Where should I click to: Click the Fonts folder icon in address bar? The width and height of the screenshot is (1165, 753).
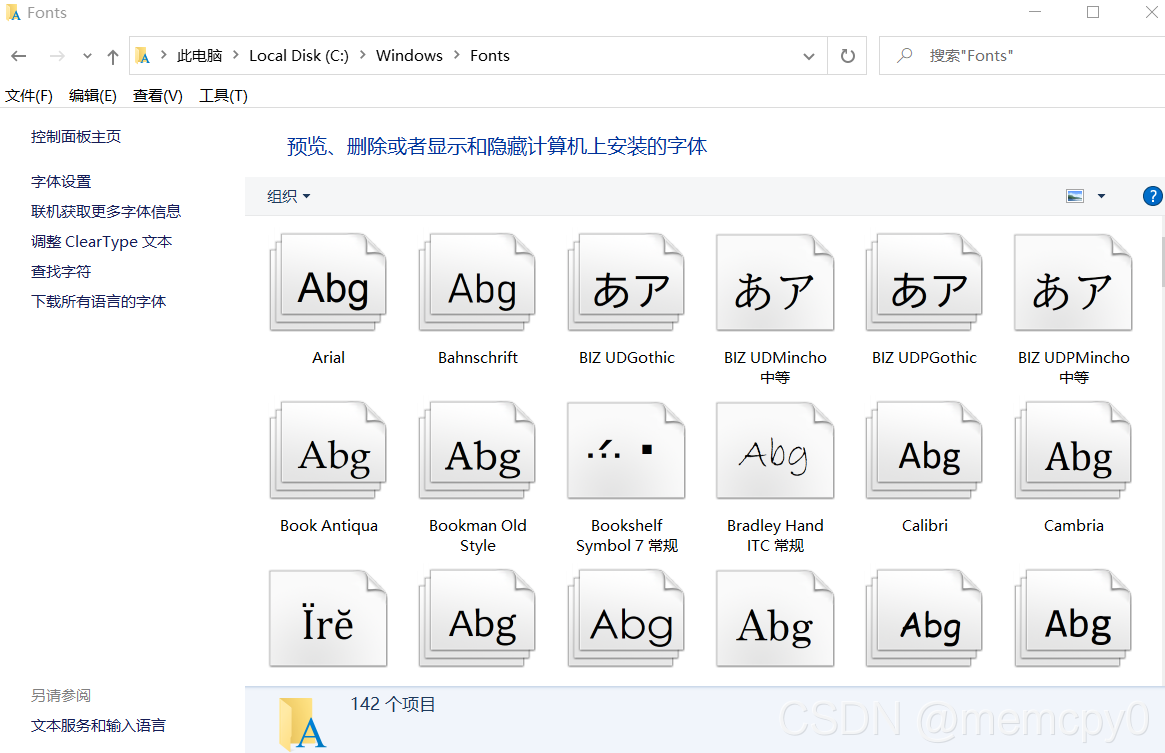tap(143, 56)
